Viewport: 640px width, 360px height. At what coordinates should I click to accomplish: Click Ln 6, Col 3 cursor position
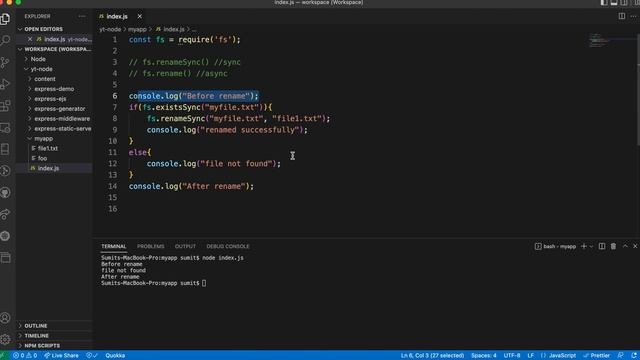click(x=432, y=356)
